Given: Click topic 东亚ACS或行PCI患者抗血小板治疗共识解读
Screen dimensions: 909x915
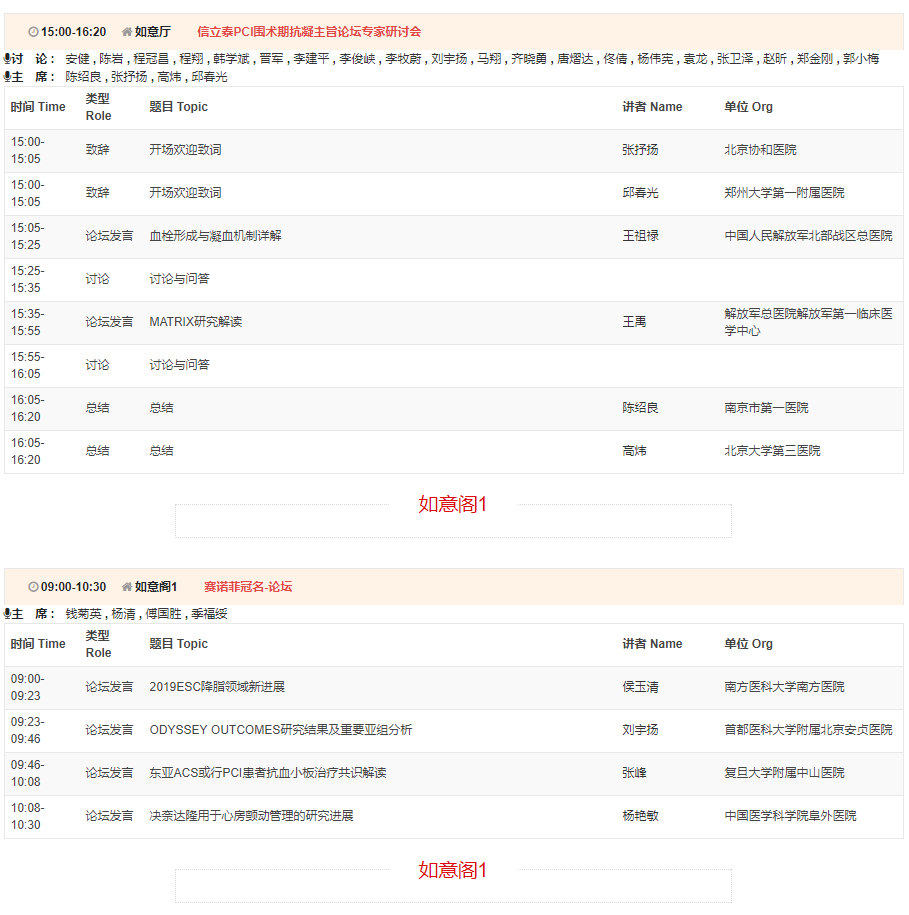Looking at the screenshot, I should [268, 773].
